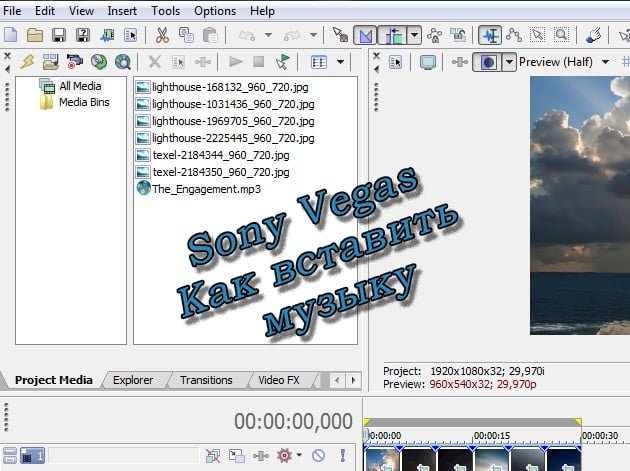Select lighthouse-1969705_960_720.jpg
Viewport: 630px width, 471px height.
(233, 121)
